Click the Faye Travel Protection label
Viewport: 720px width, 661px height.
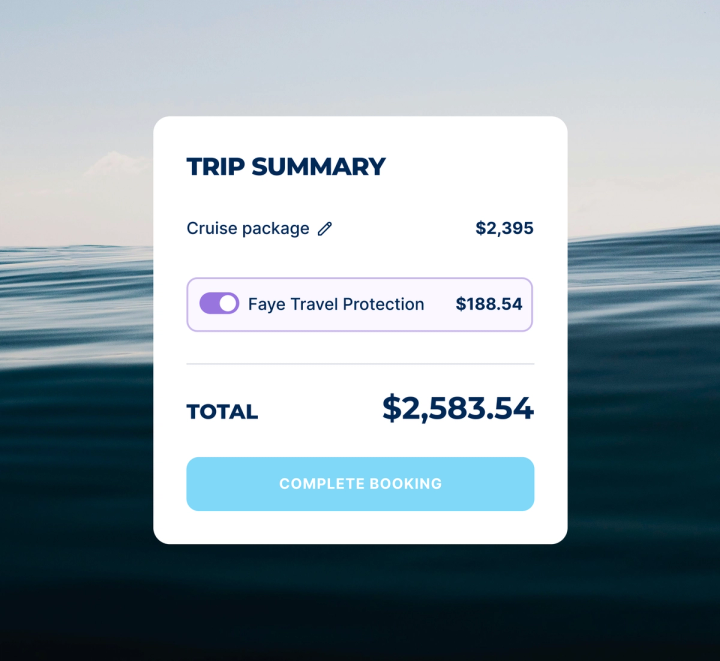(336, 304)
